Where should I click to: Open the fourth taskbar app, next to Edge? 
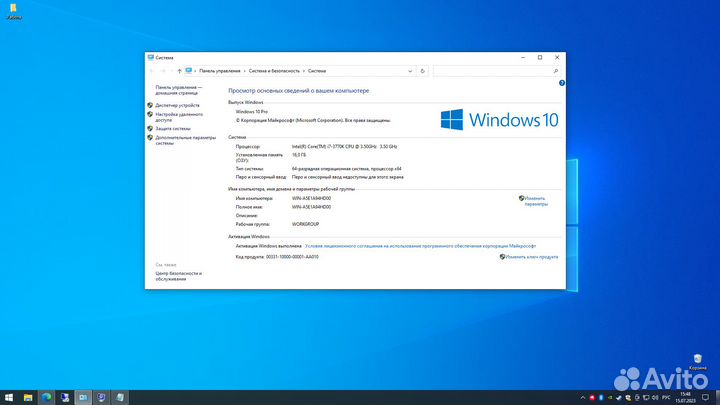(65, 398)
